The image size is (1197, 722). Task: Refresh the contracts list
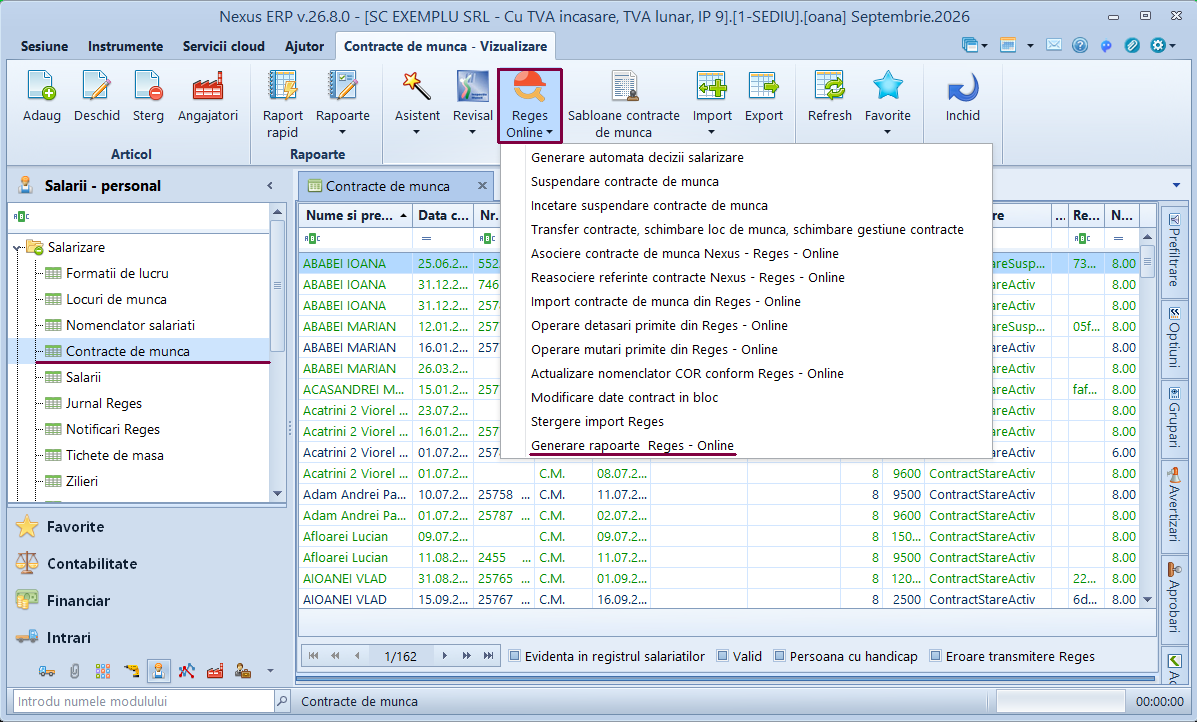point(830,96)
